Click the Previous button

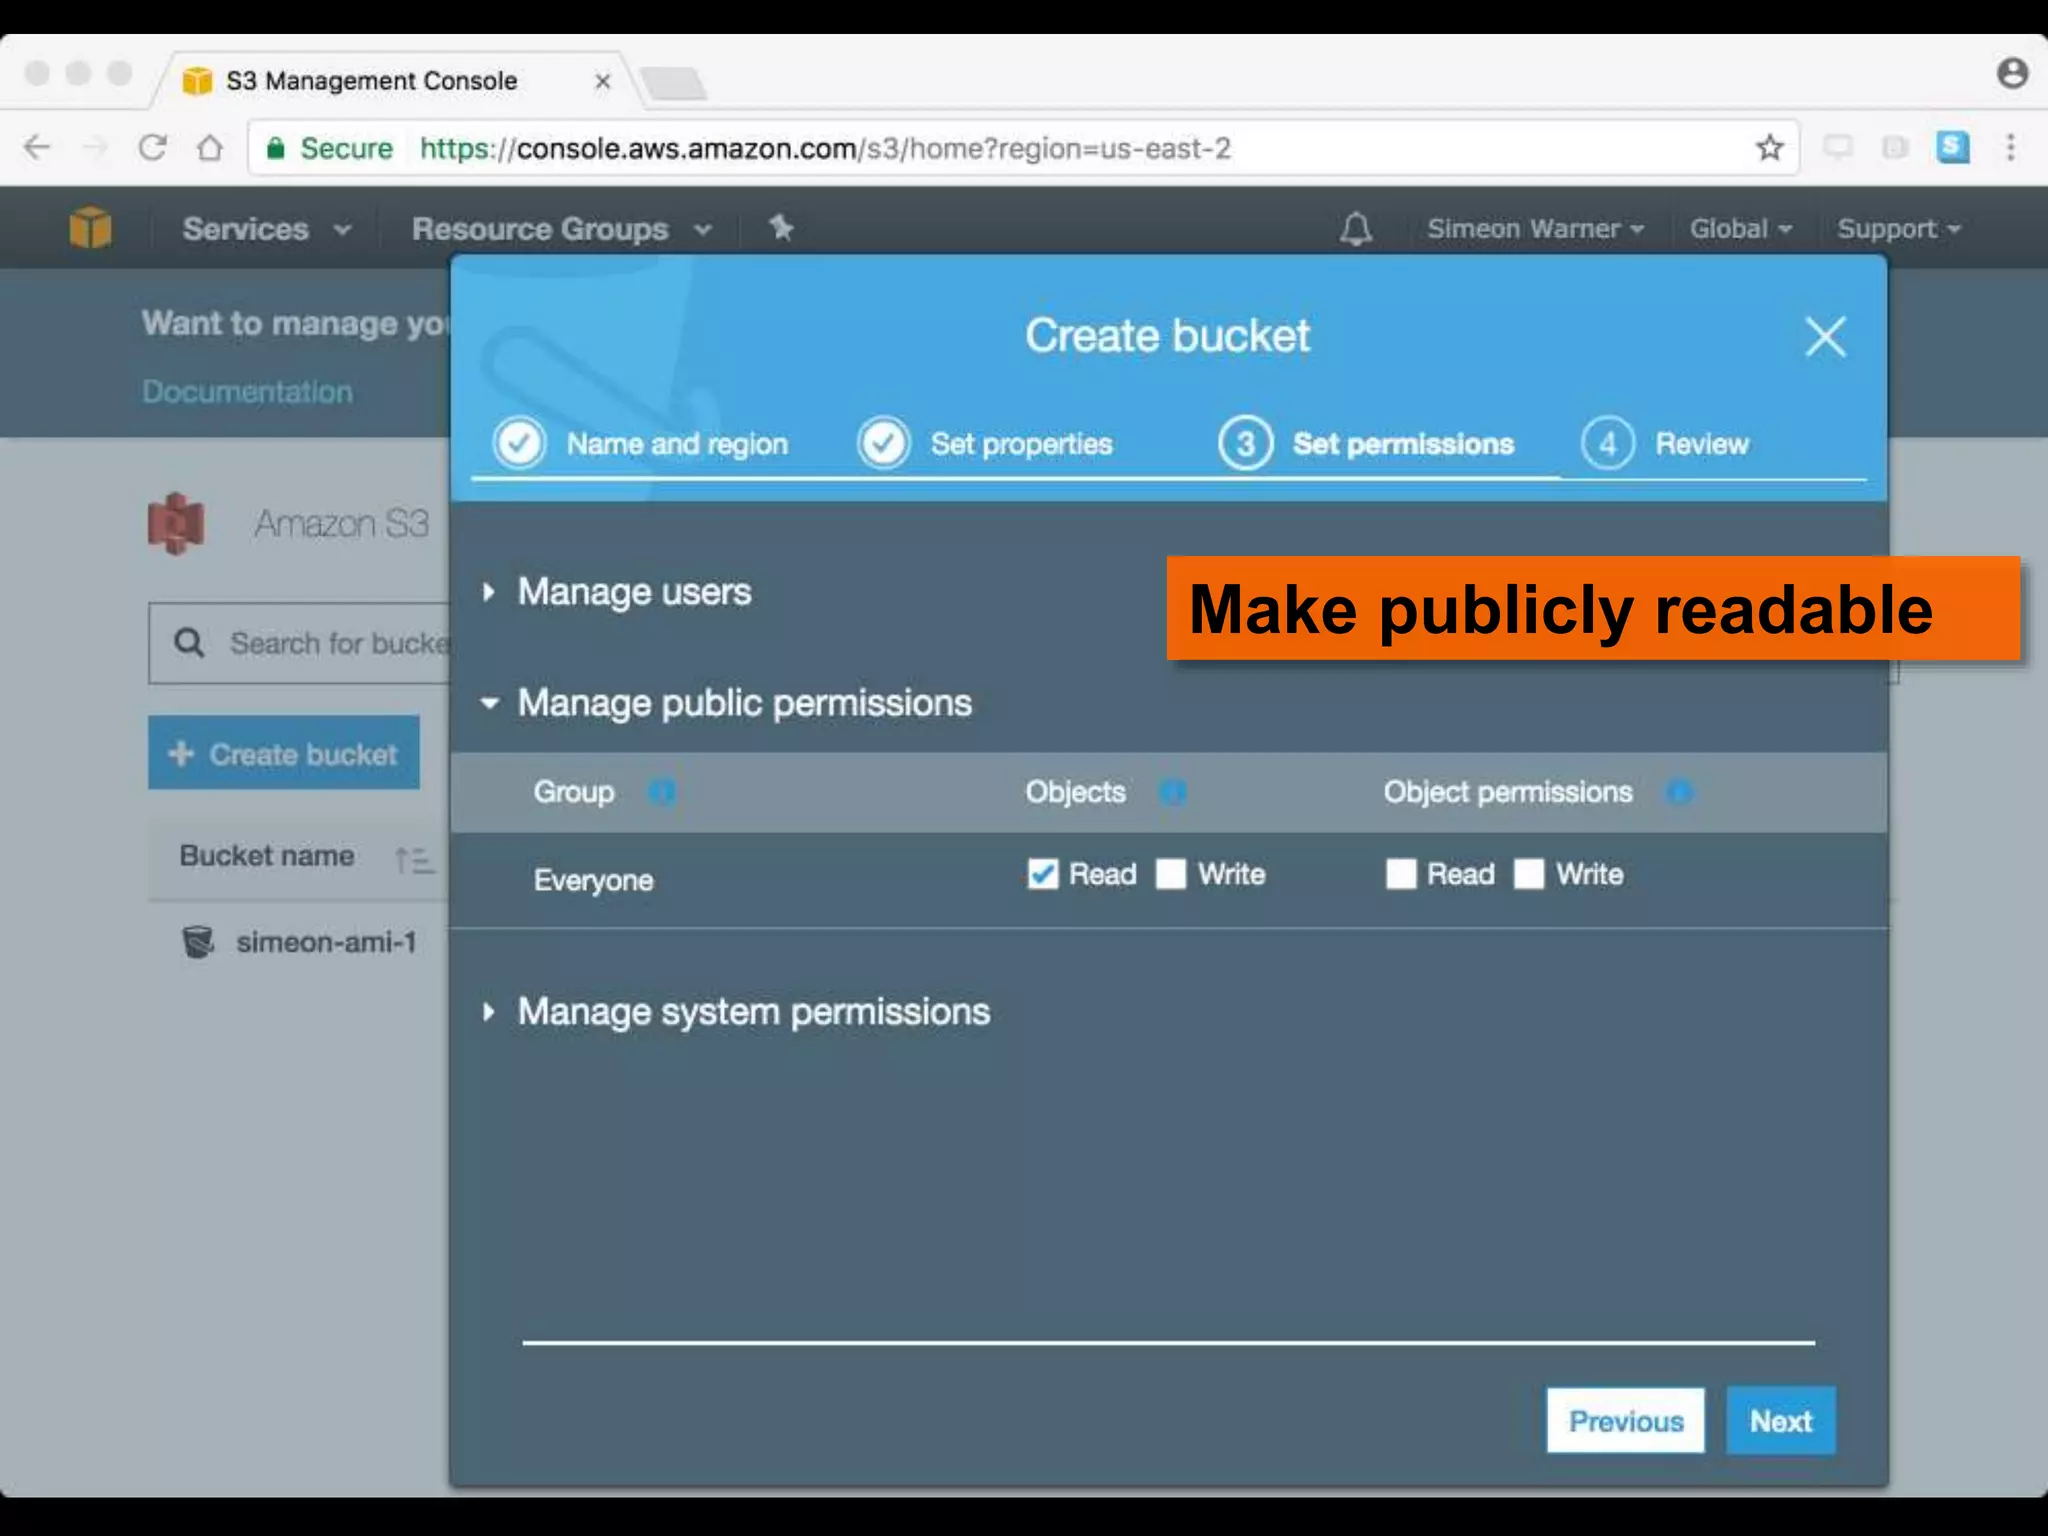coord(1626,1421)
